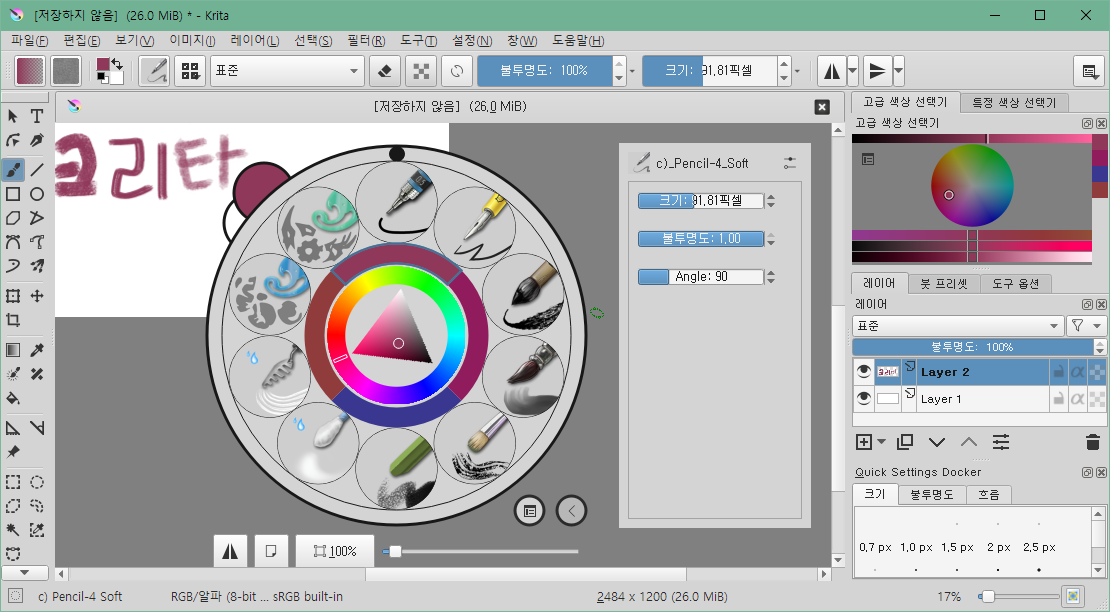Select the Freehand Brush tool
Screen dimensions: 1110x612
(x=13, y=170)
